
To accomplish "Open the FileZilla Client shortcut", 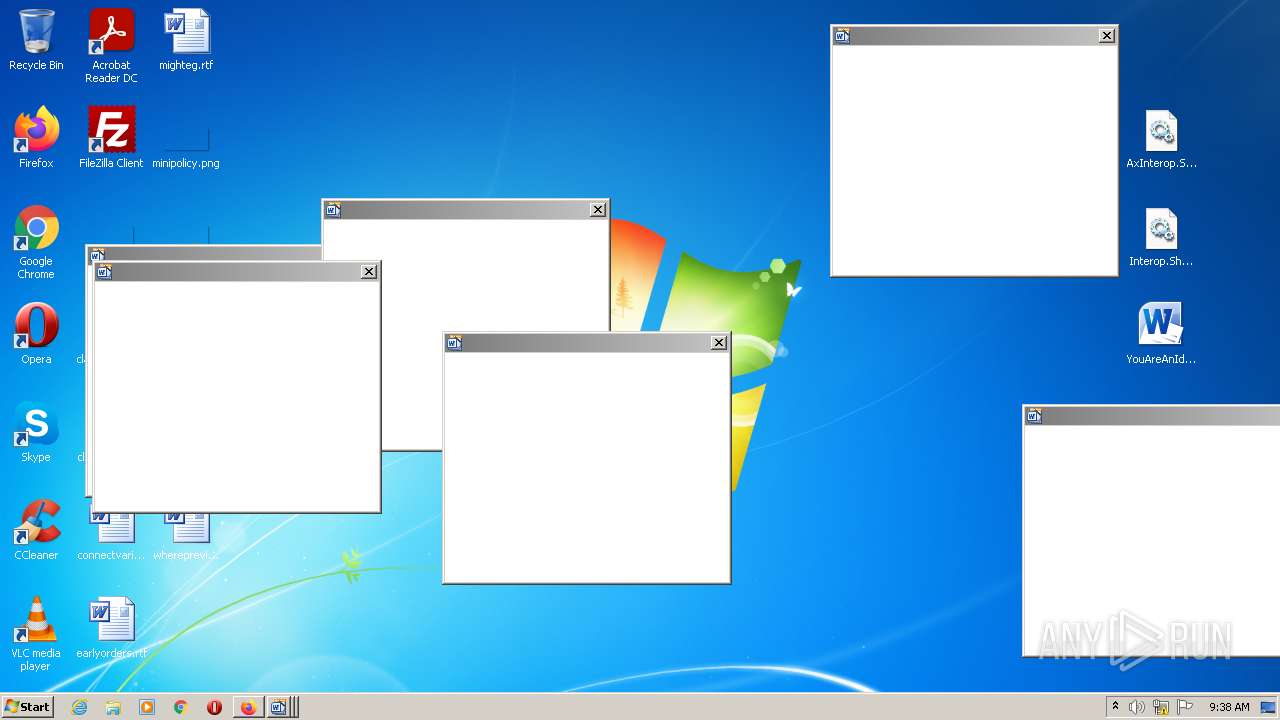I will (111, 138).
